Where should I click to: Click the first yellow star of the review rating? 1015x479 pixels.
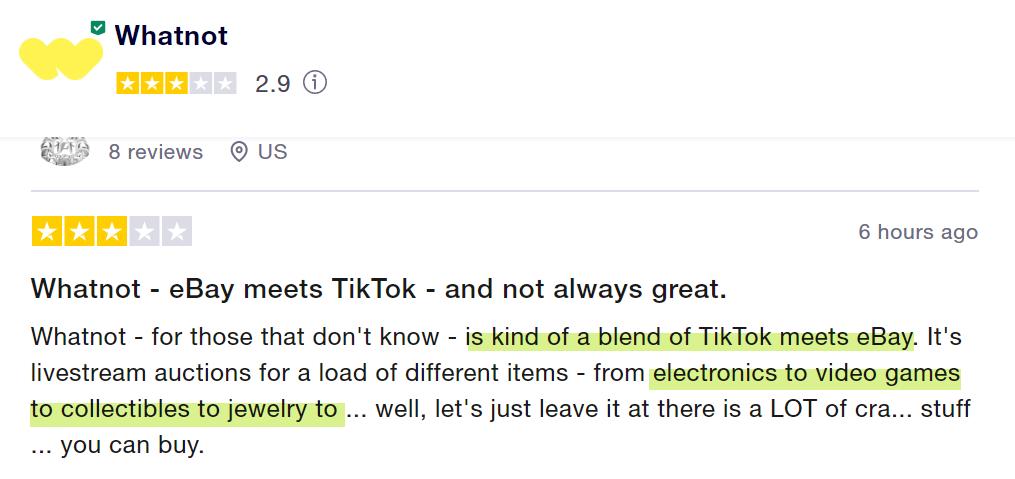coord(45,232)
